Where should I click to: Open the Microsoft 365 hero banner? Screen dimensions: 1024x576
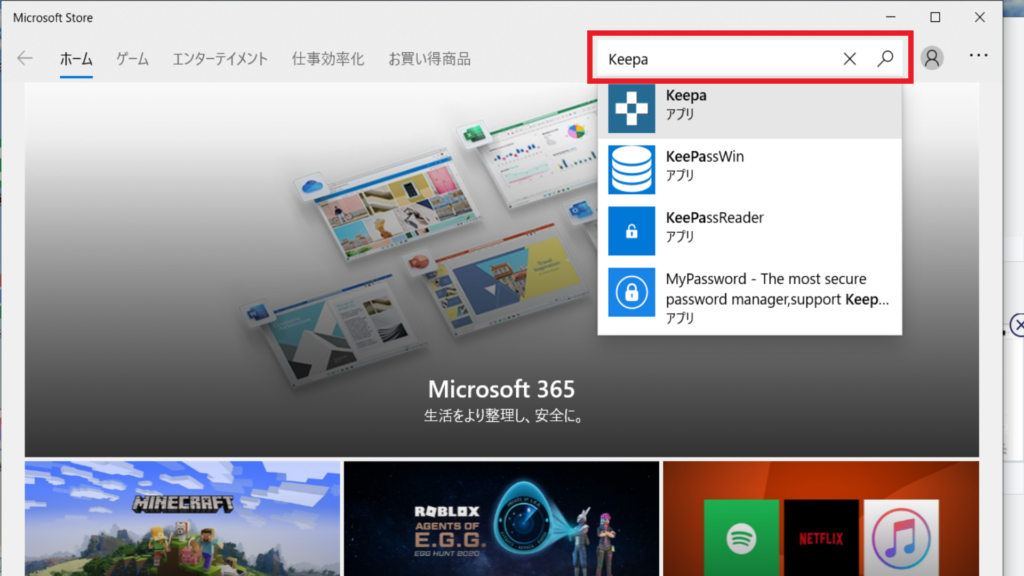tap(502, 269)
